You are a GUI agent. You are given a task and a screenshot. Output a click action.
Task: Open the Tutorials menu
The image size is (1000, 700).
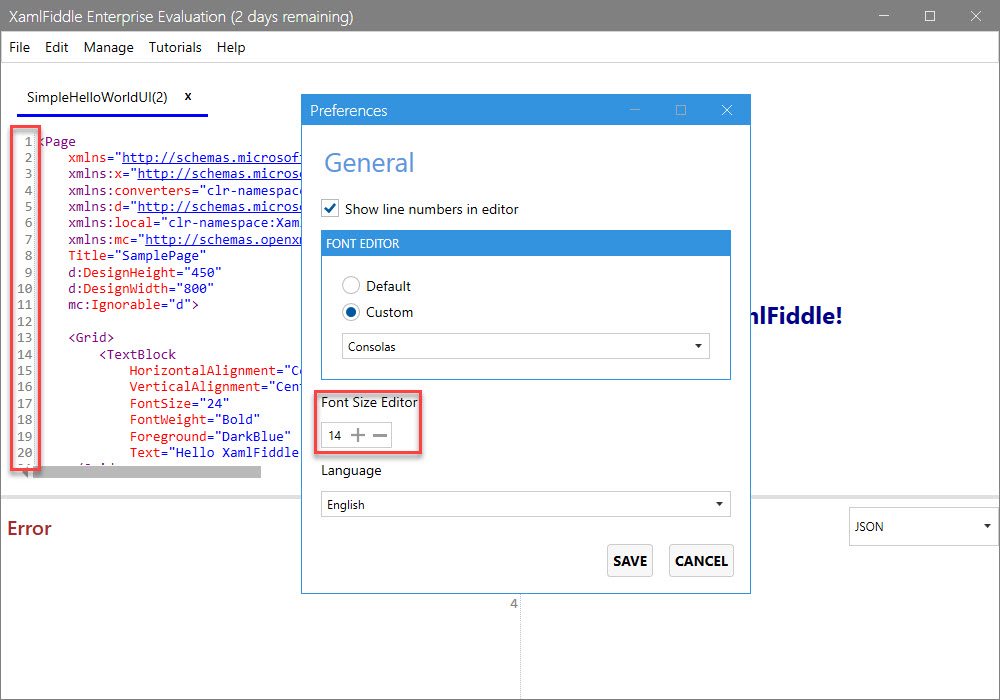175,47
